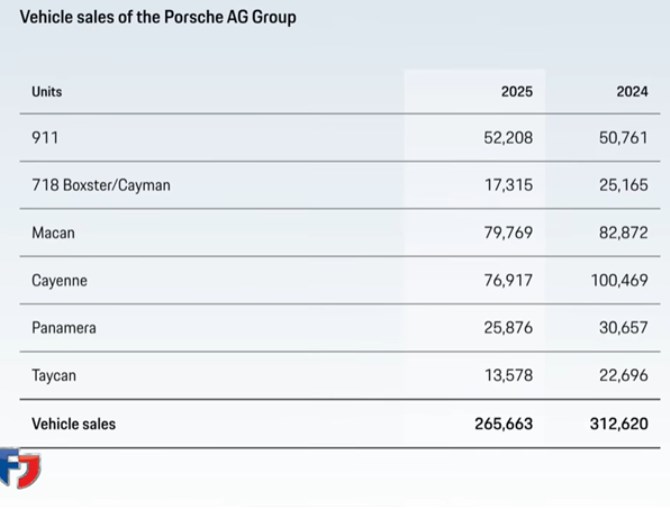
Task: Click the Vehicle sales total row label
Action: [74, 423]
